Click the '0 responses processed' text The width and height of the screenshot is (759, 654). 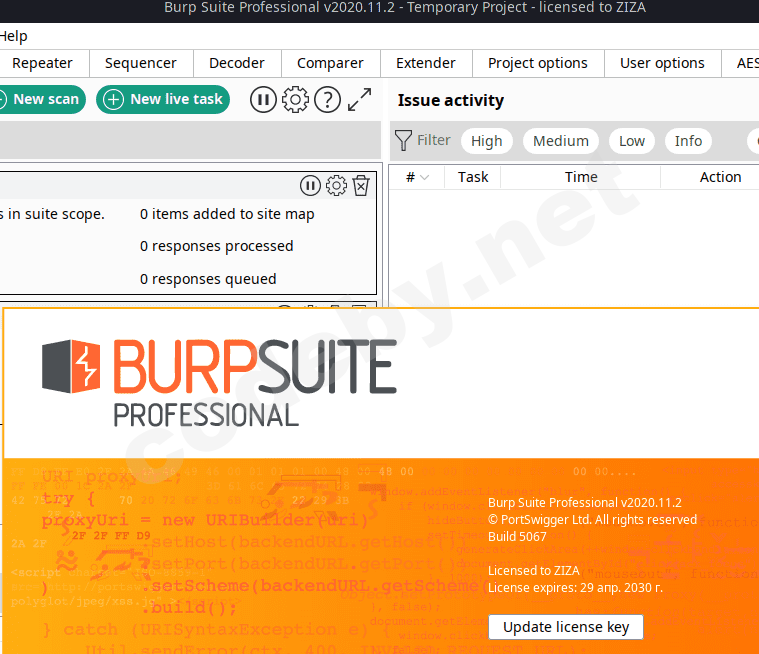216,246
